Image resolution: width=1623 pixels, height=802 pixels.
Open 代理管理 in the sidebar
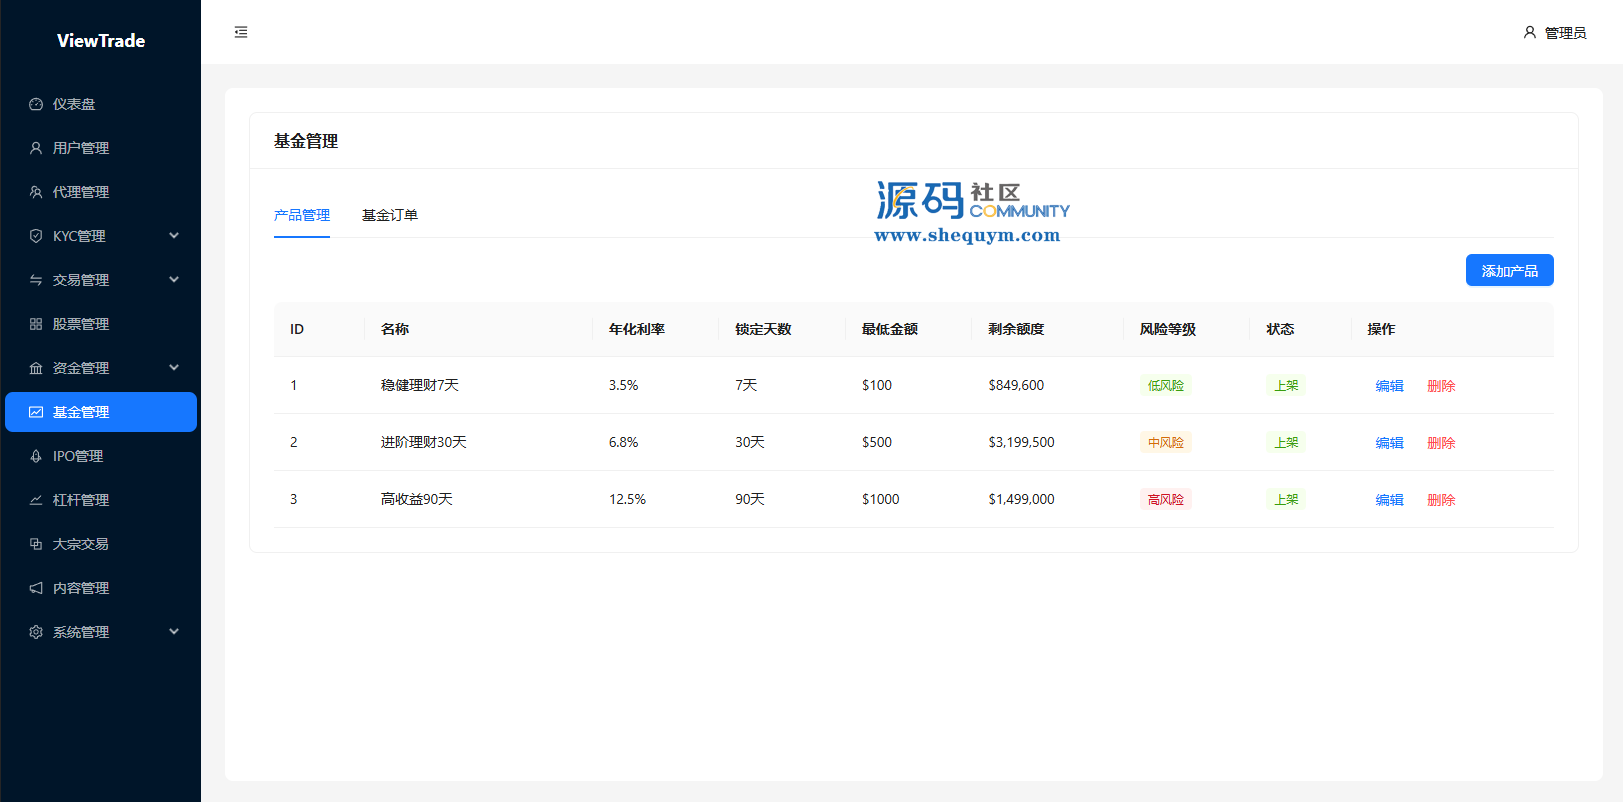click(x=101, y=192)
